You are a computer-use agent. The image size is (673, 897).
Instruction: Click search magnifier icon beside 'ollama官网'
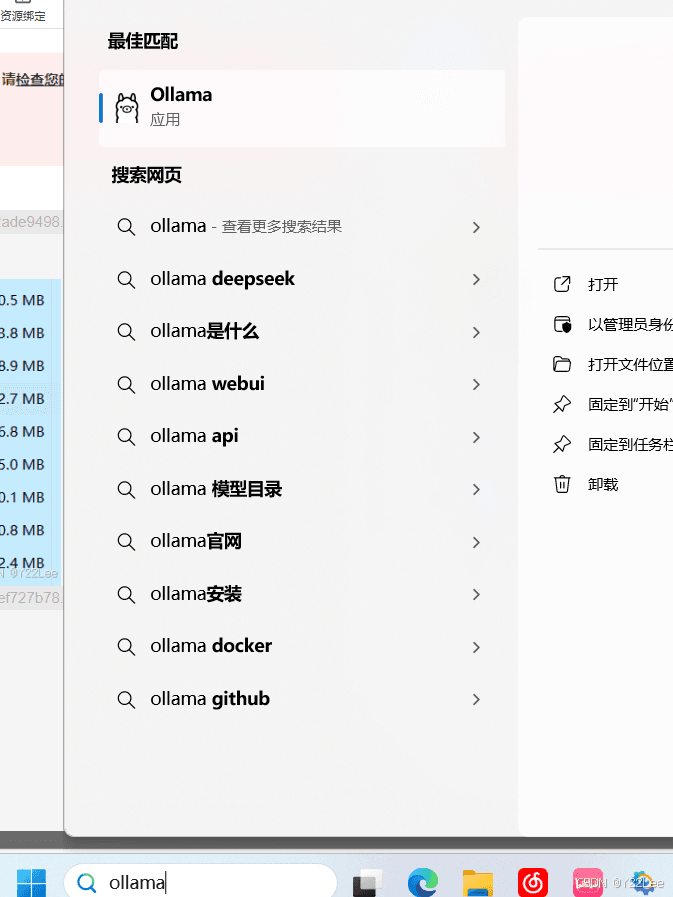126,542
